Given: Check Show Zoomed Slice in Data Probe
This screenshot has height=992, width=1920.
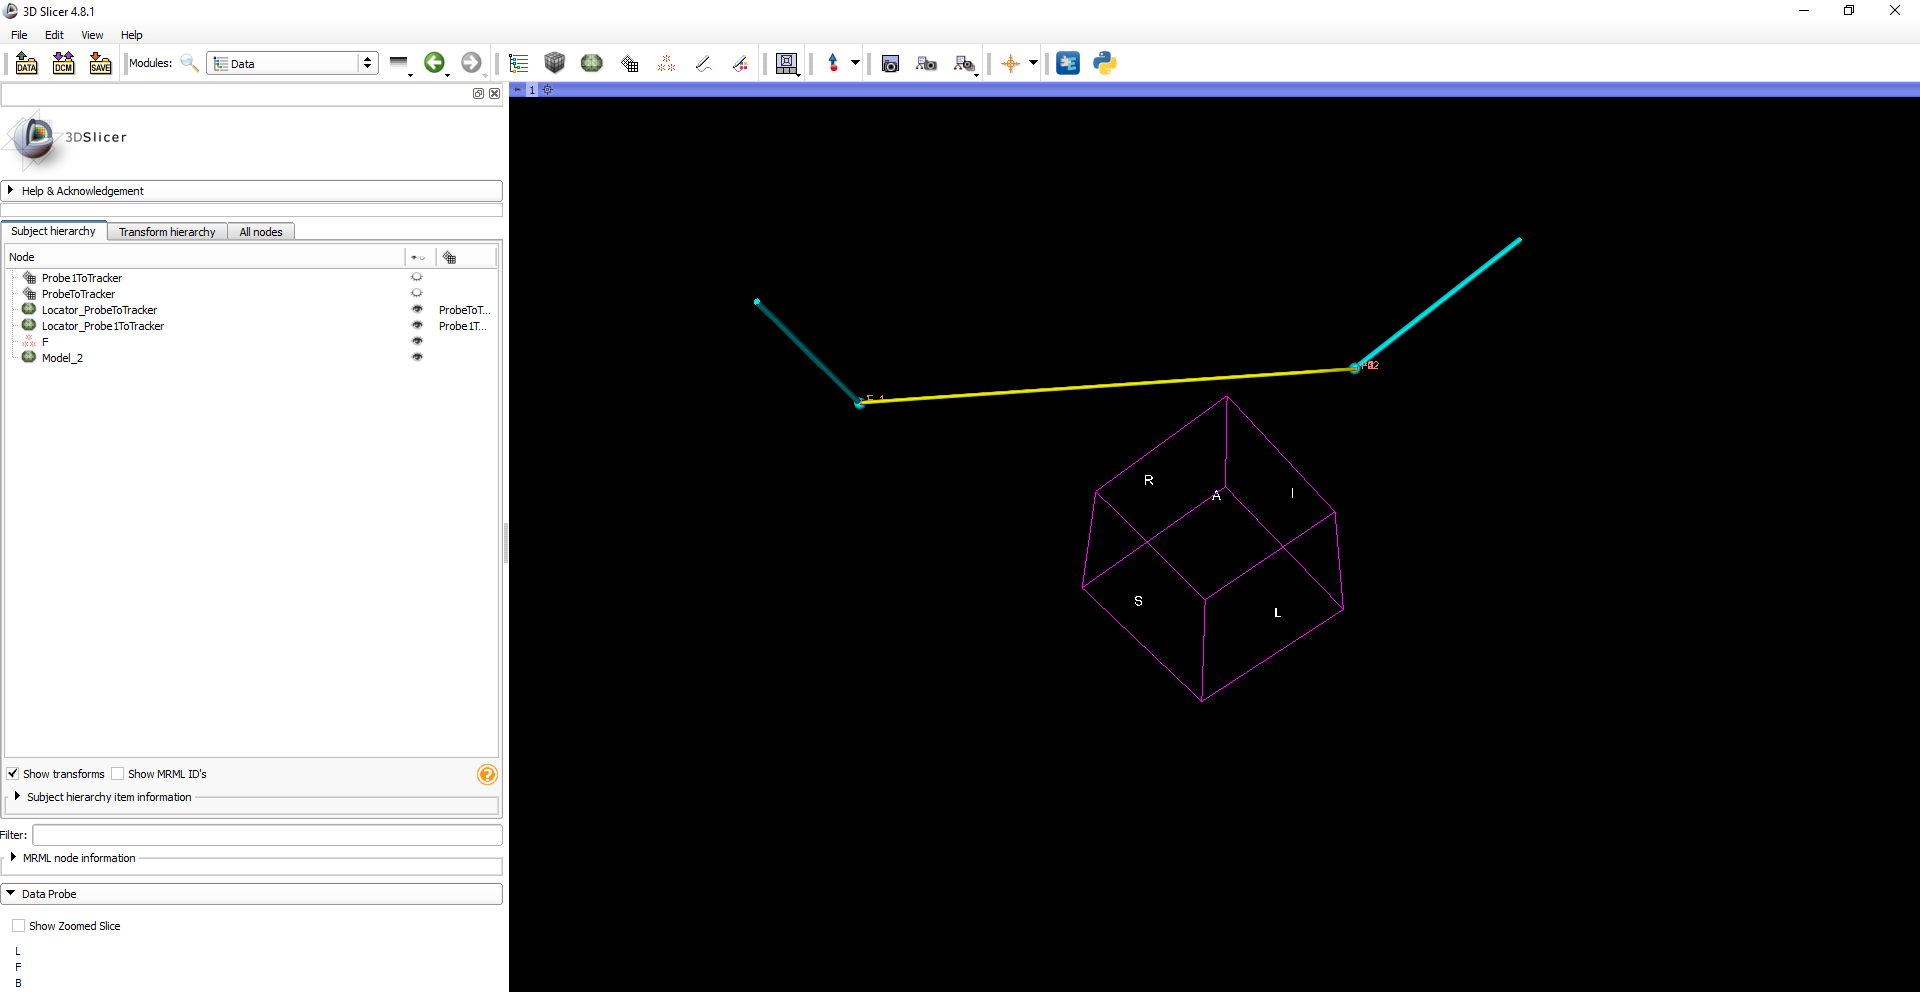Looking at the screenshot, I should point(18,925).
